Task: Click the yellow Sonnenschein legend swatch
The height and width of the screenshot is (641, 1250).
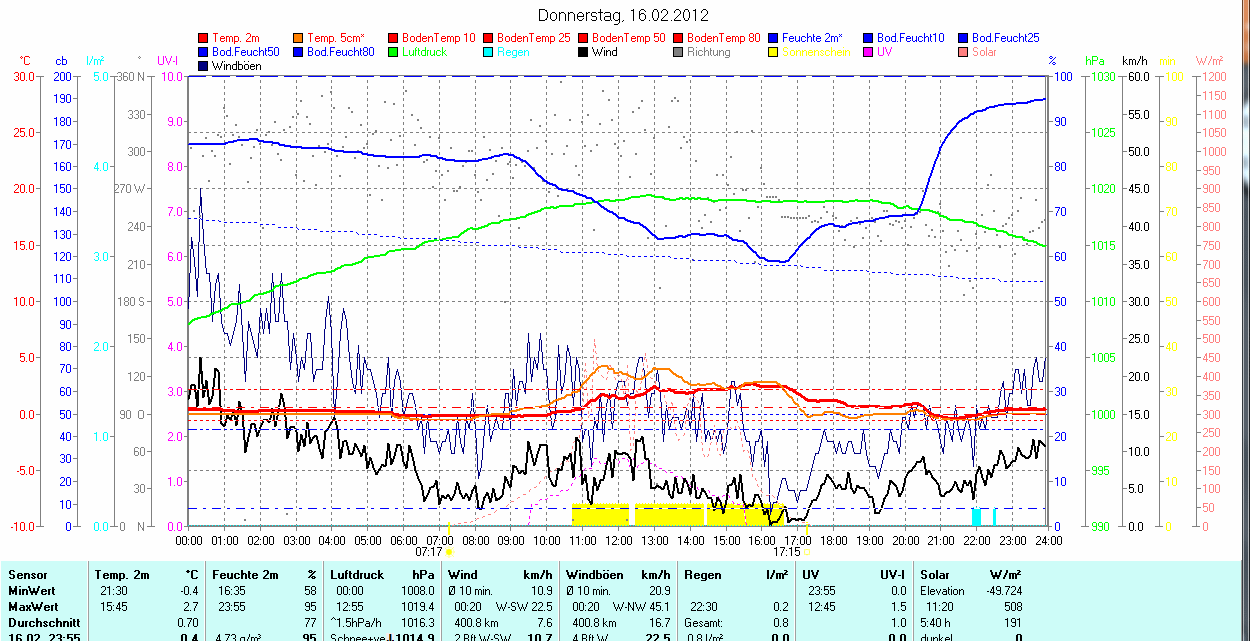Action: tap(773, 52)
